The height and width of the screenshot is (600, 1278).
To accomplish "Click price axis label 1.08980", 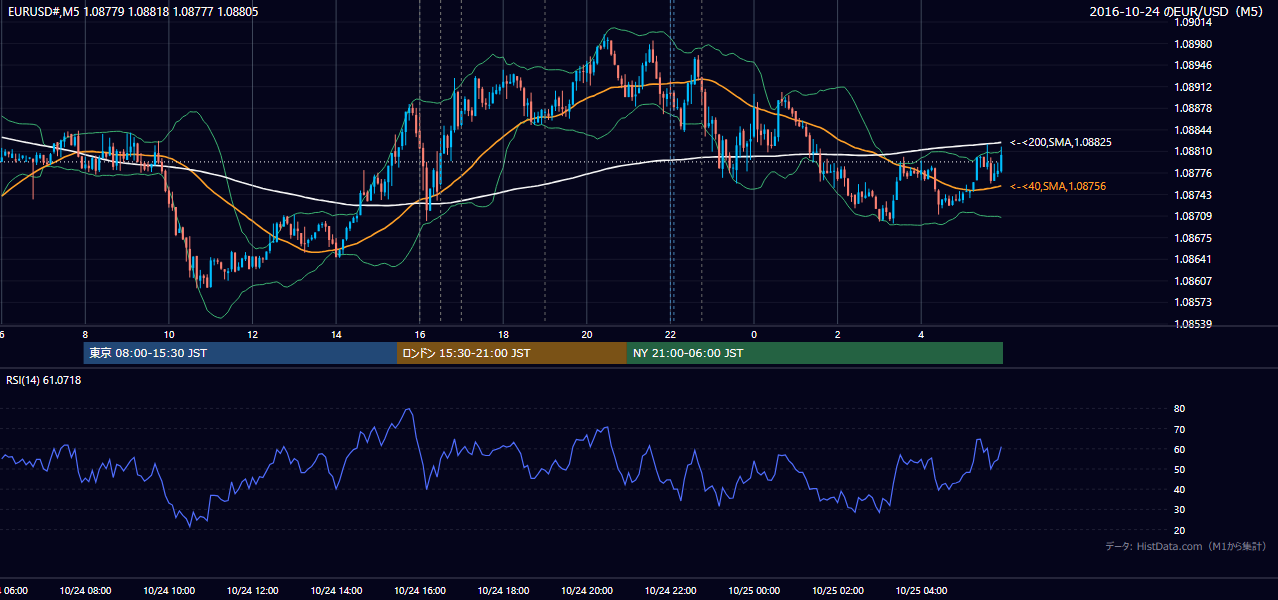I will 1193,44.
